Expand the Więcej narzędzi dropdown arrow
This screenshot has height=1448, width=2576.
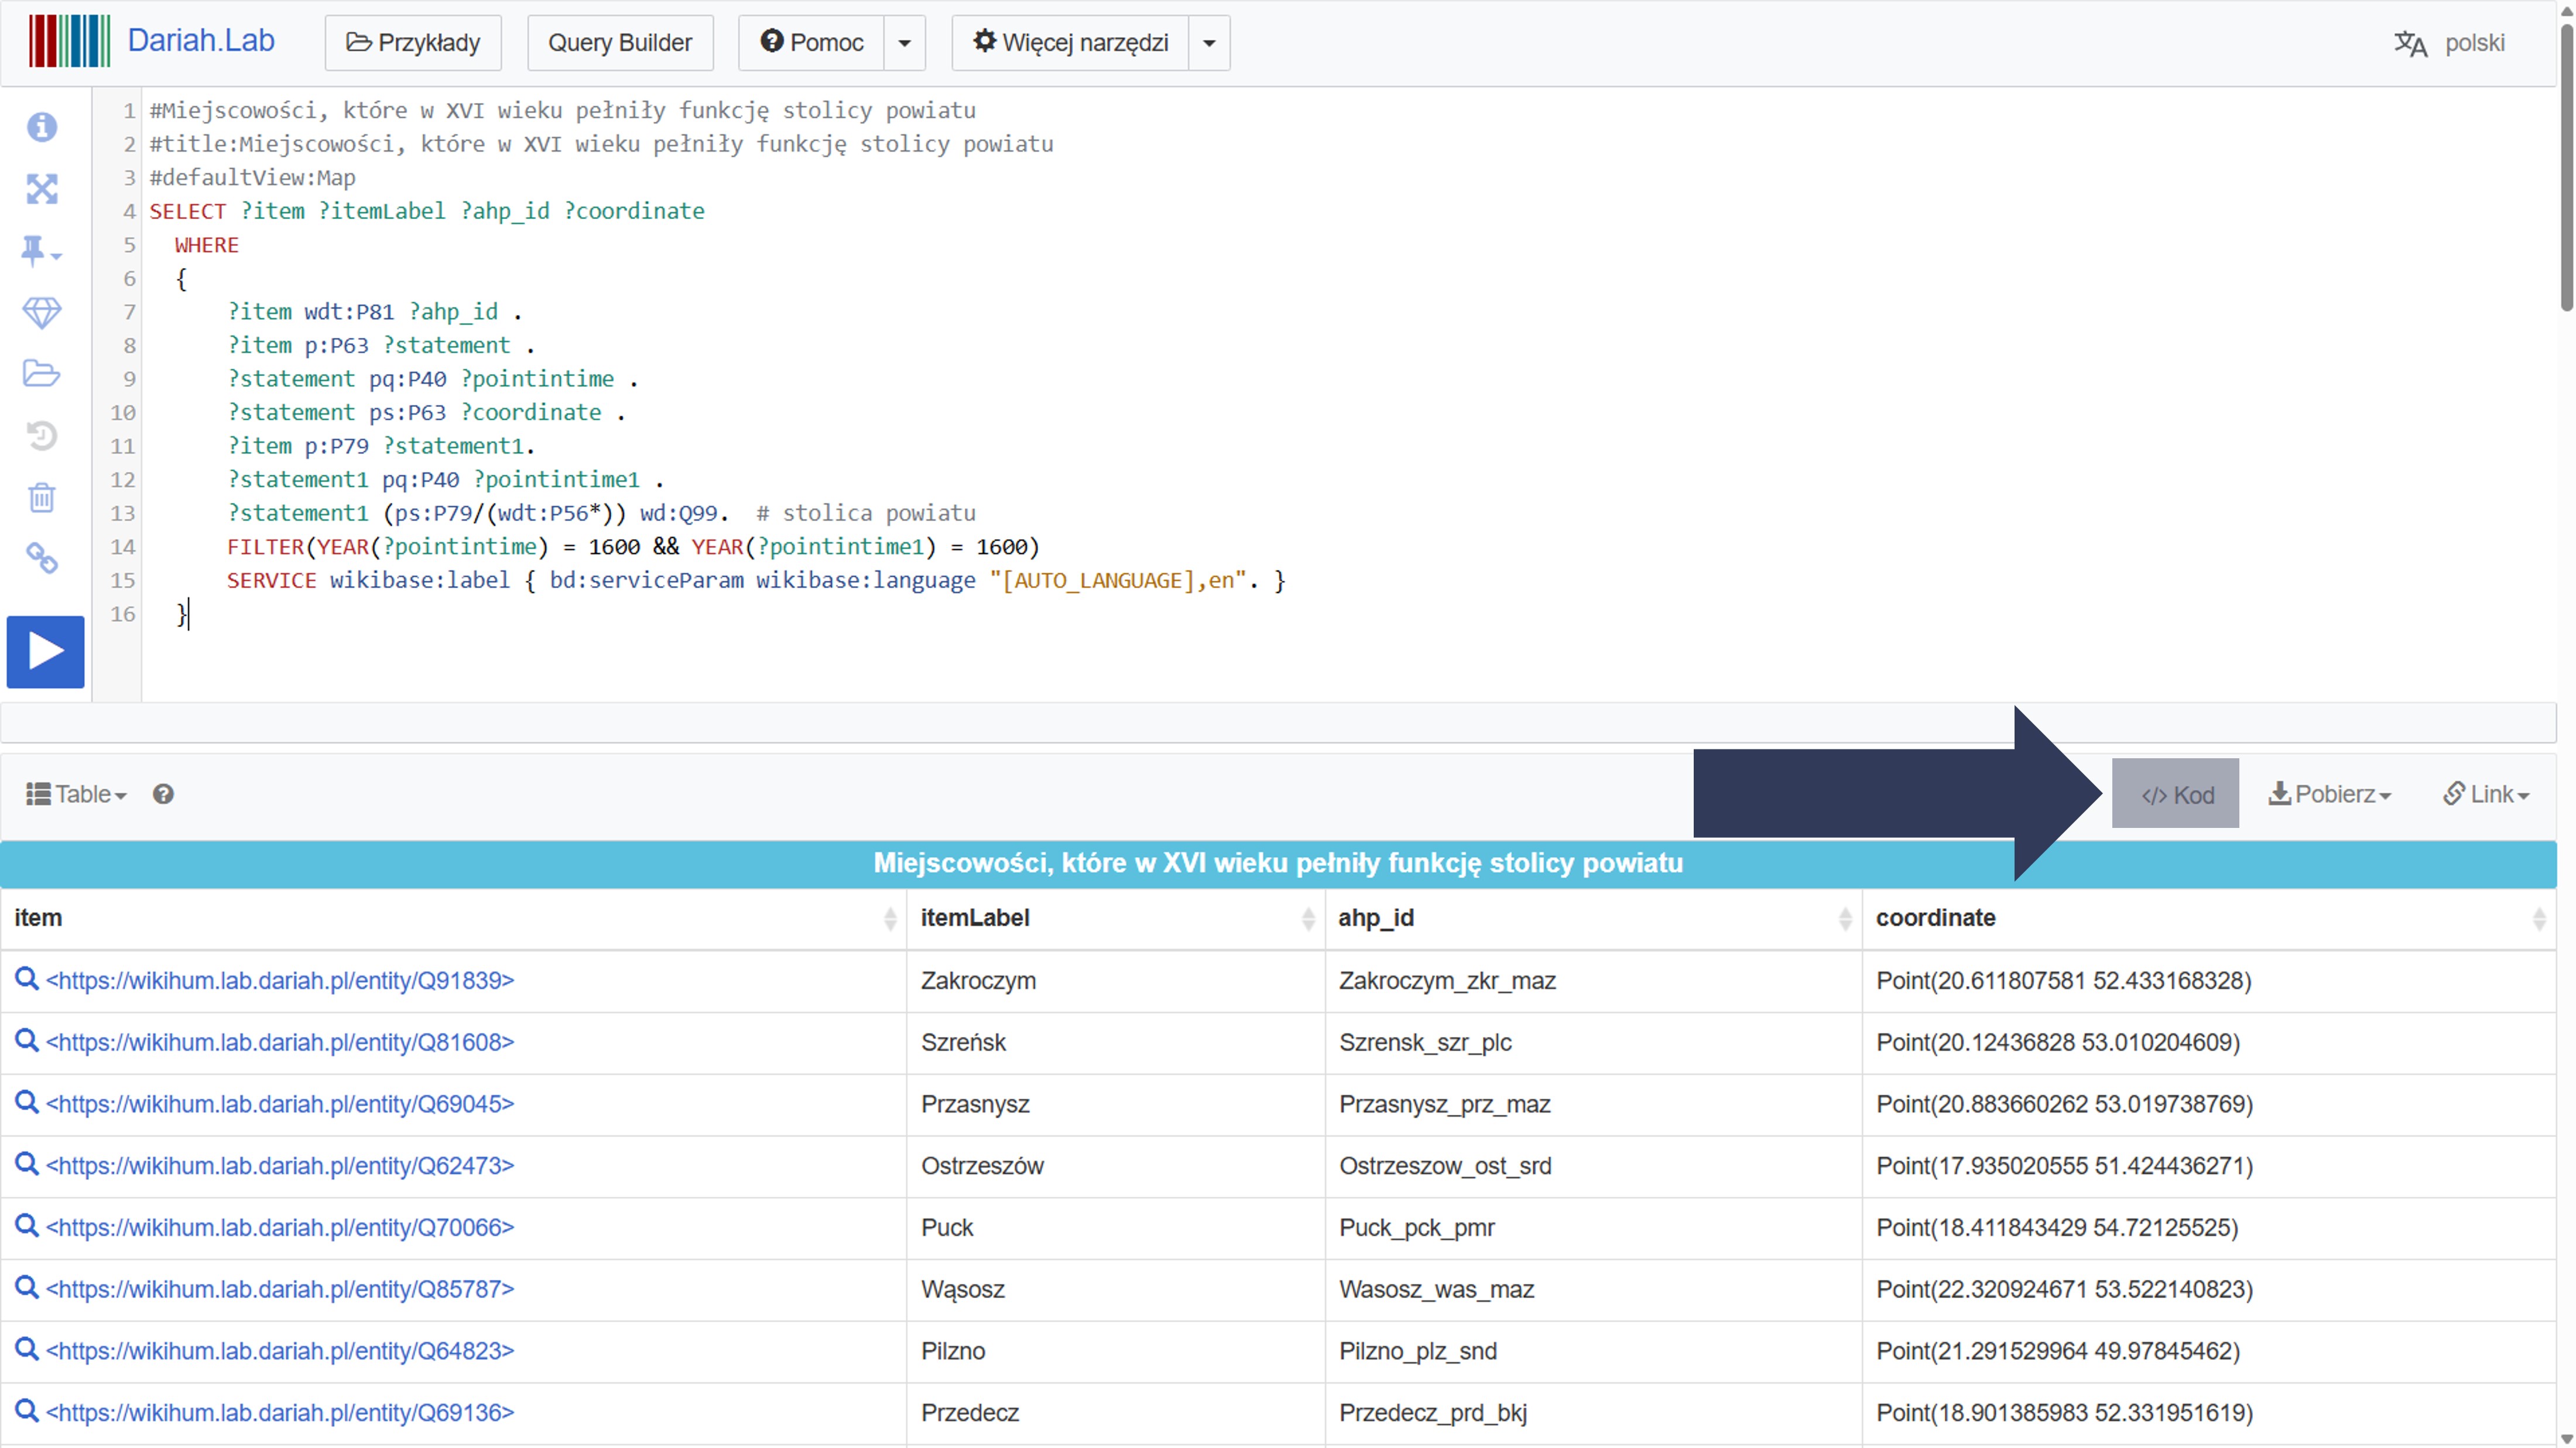(x=1208, y=43)
